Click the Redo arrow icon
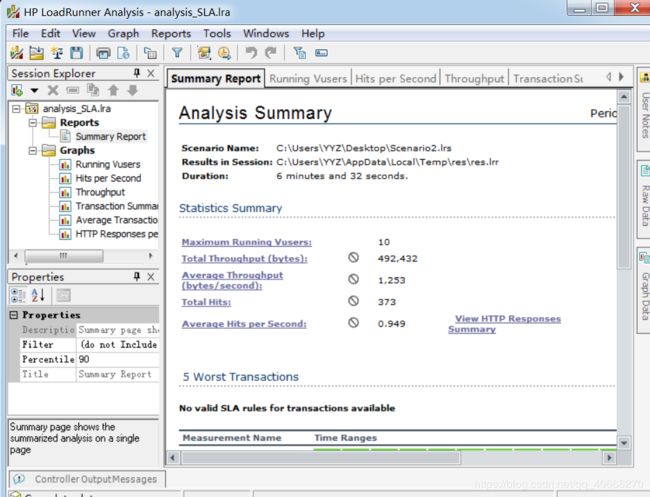This screenshot has height=497, width=650. 271,53
